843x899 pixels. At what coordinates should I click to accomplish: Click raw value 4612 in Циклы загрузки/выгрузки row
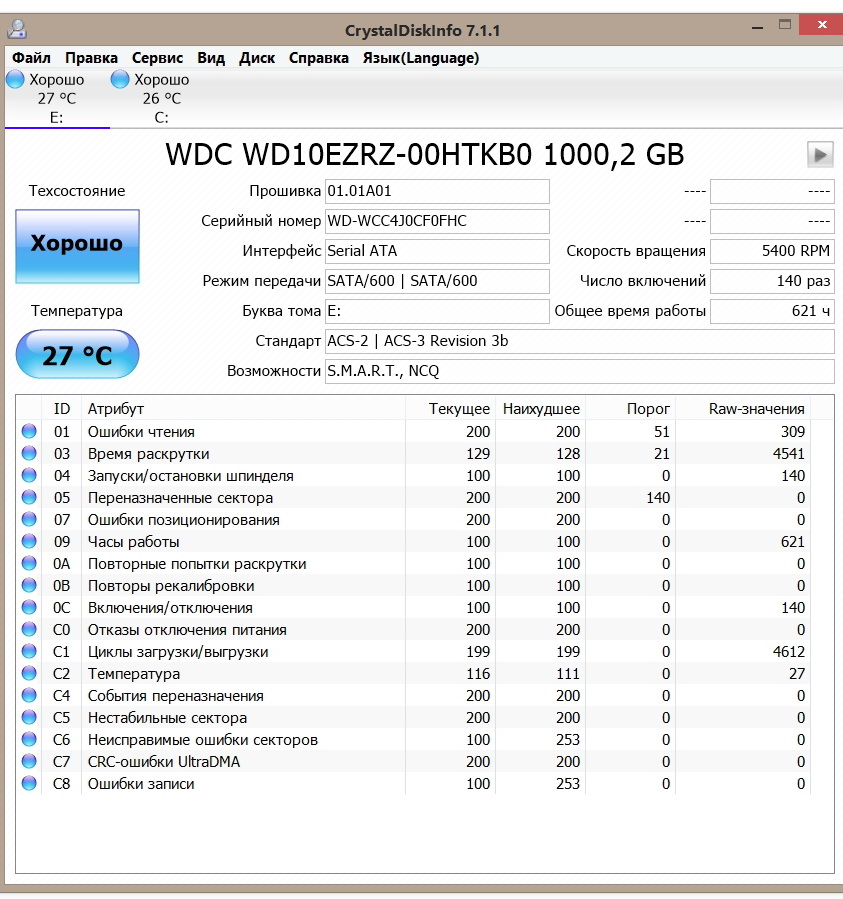coord(789,651)
